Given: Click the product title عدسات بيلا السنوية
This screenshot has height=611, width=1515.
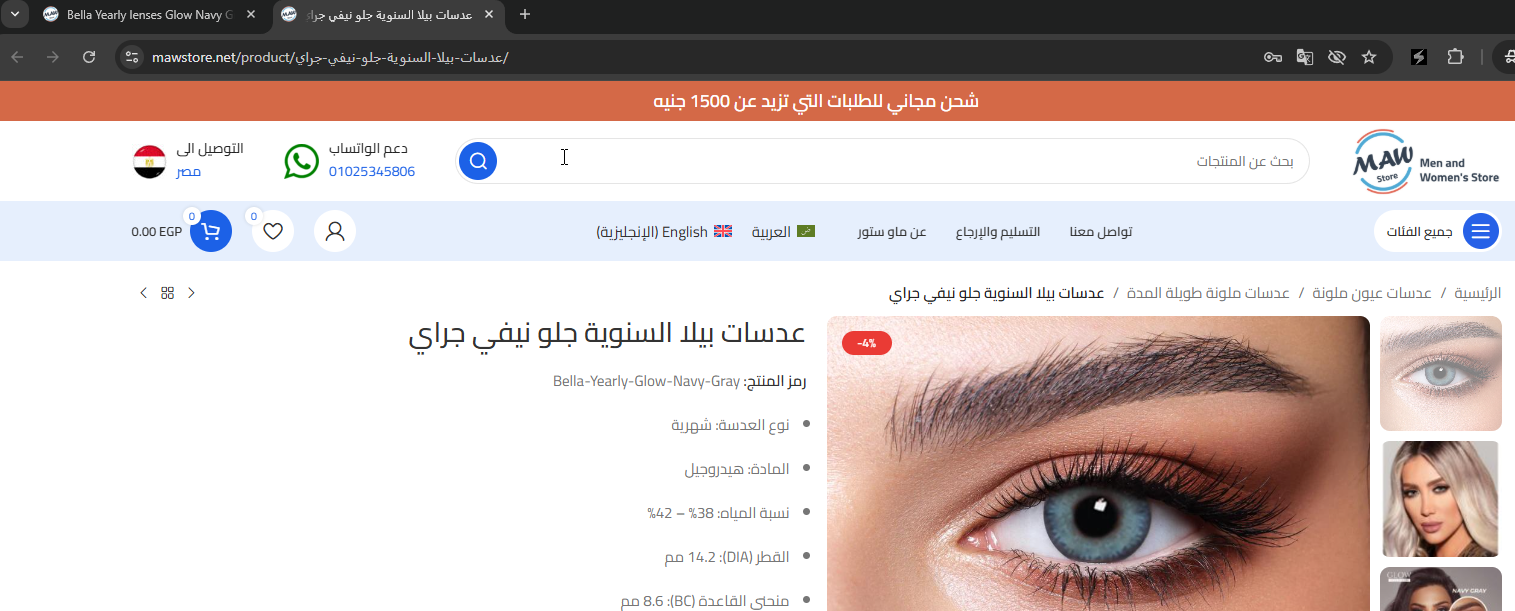Looking at the screenshot, I should (607, 334).
